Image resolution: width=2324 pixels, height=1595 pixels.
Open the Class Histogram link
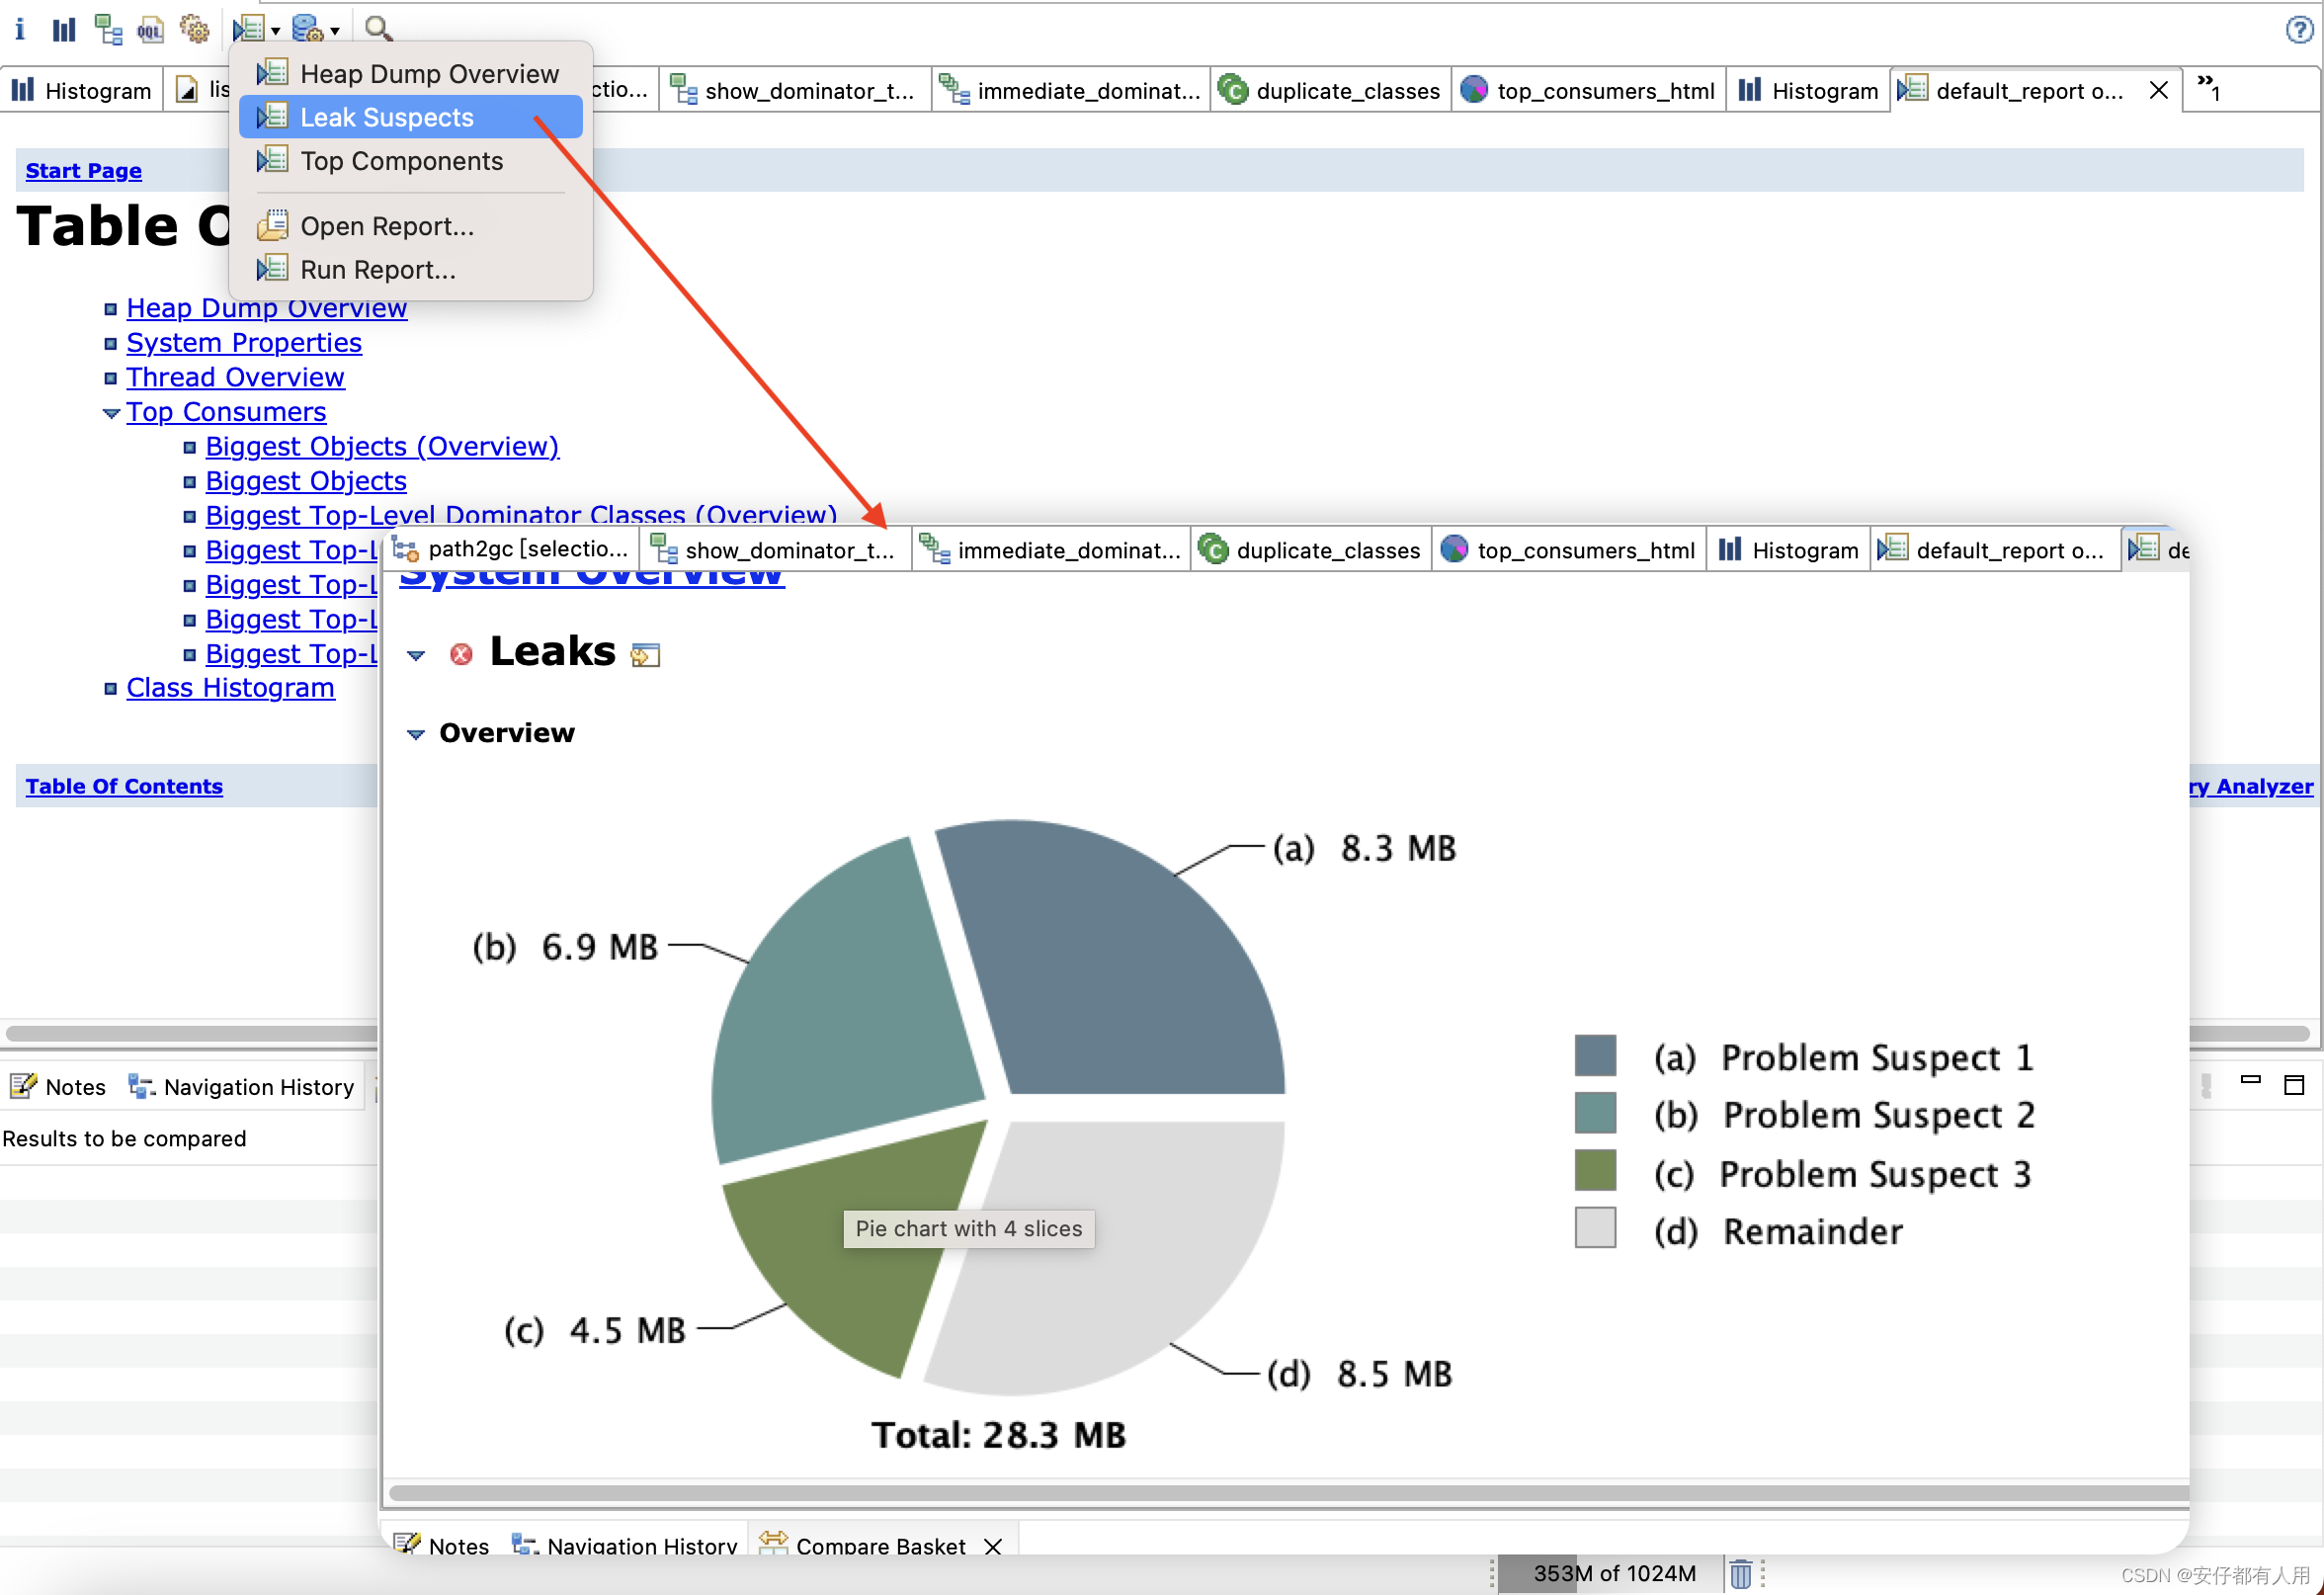(x=231, y=686)
